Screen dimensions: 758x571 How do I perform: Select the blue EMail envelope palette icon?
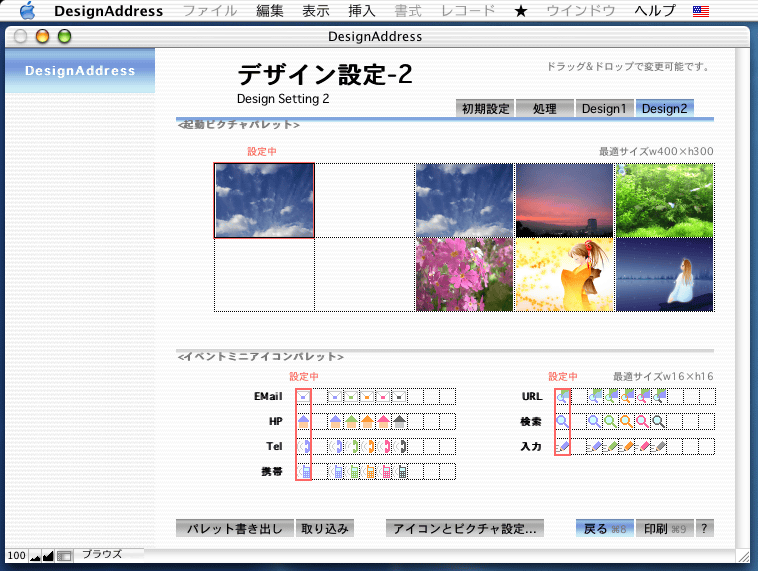tap(335, 396)
